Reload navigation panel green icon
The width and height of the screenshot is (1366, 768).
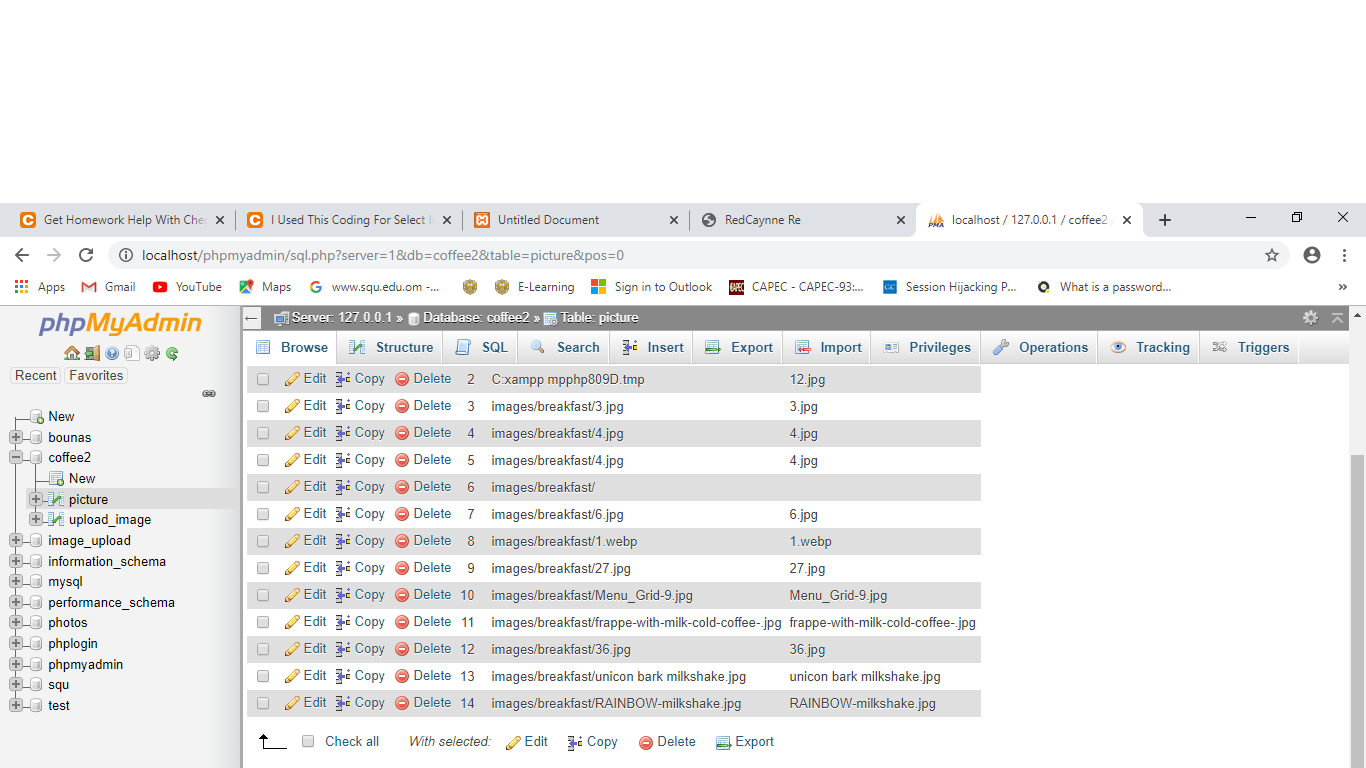[x=172, y=353]
